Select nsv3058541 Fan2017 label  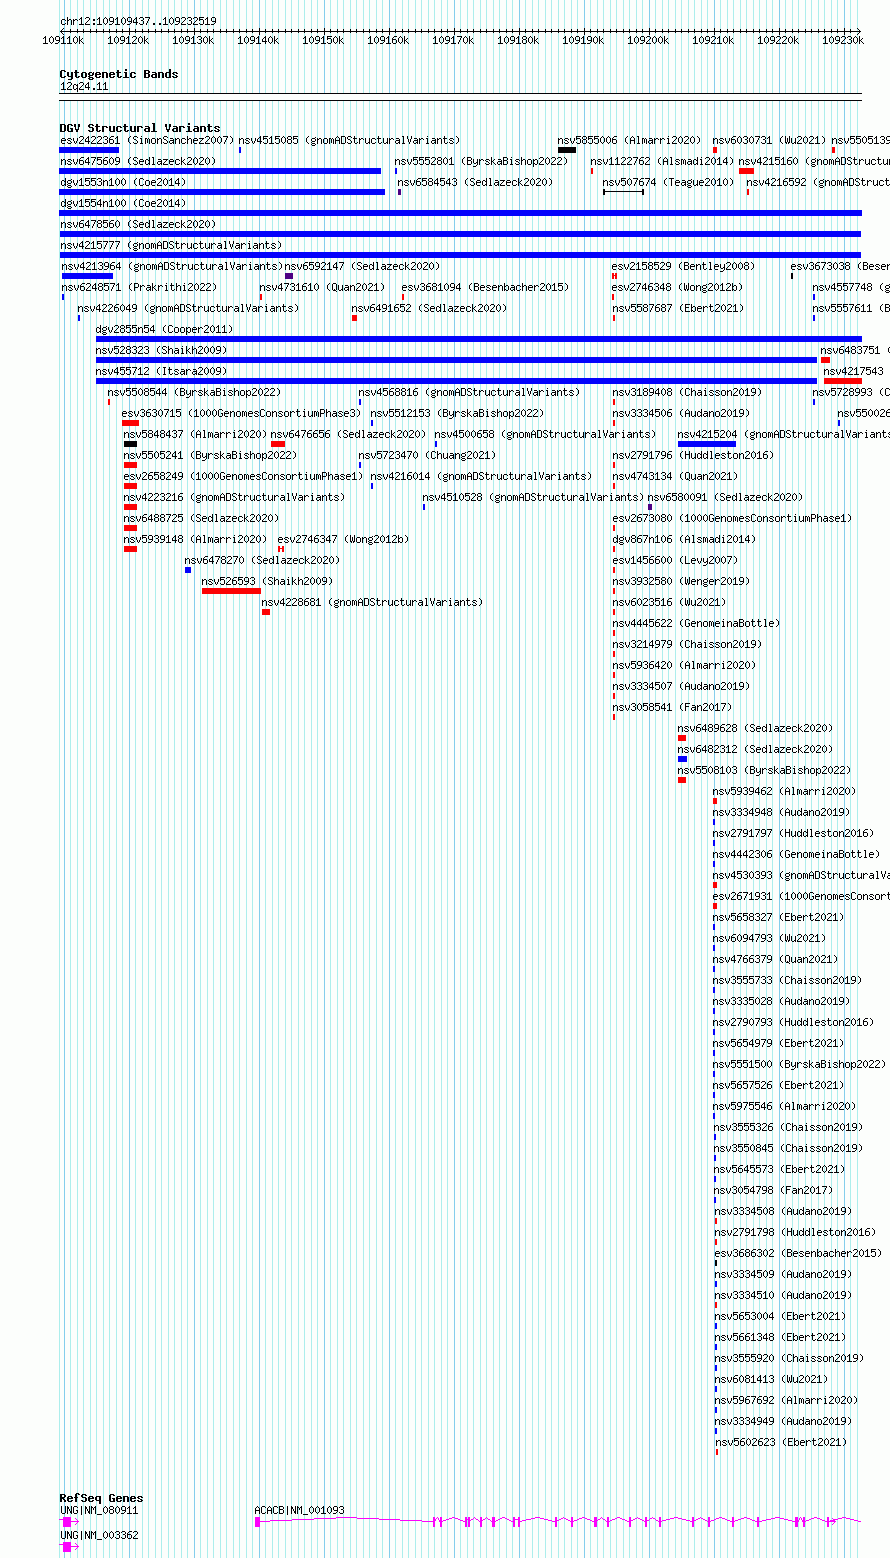coord(672,707)
